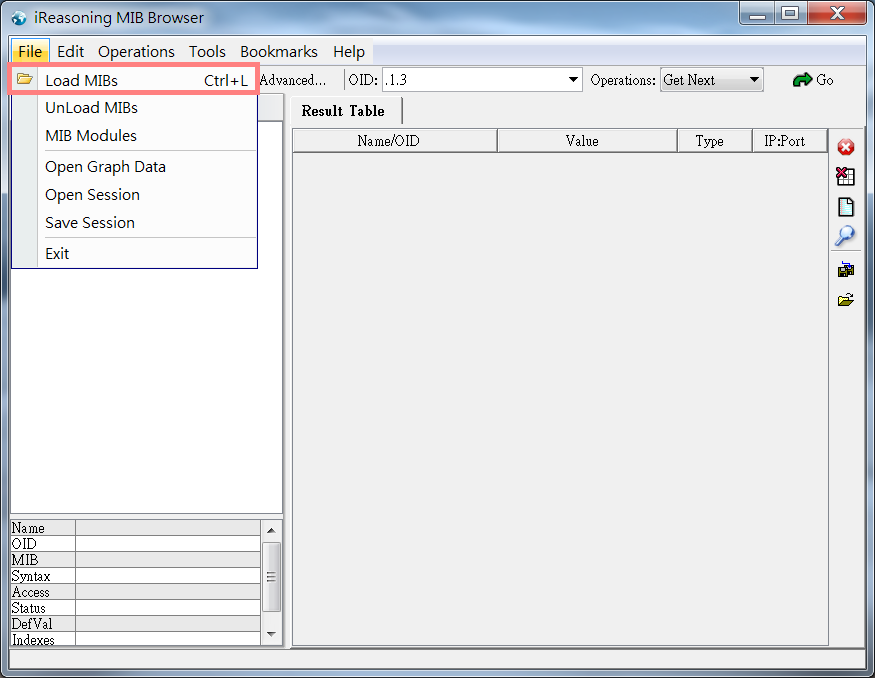Select the magnifier search icon
This screenshot has height=678, width=875.
pos(845,236)
